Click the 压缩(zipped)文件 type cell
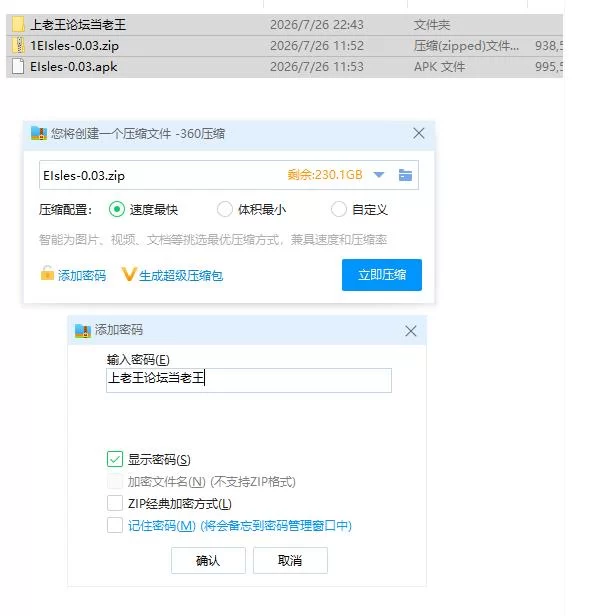This screenshot has height=616, width=598. tap(466, 46)
